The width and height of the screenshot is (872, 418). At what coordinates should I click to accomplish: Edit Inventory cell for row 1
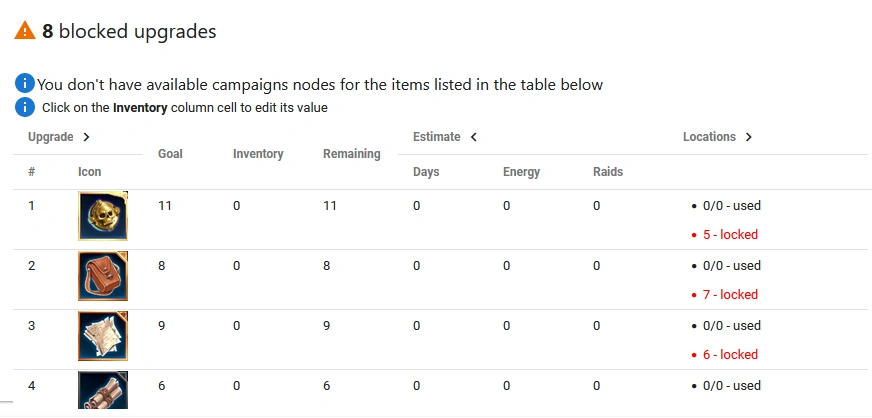(x=237, y=206)
